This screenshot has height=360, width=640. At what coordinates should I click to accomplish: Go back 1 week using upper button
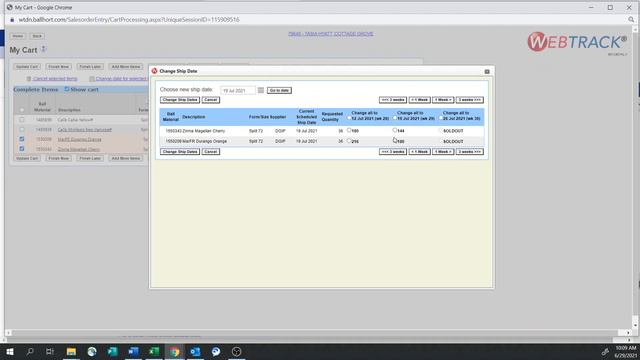(x=419, y=100)
